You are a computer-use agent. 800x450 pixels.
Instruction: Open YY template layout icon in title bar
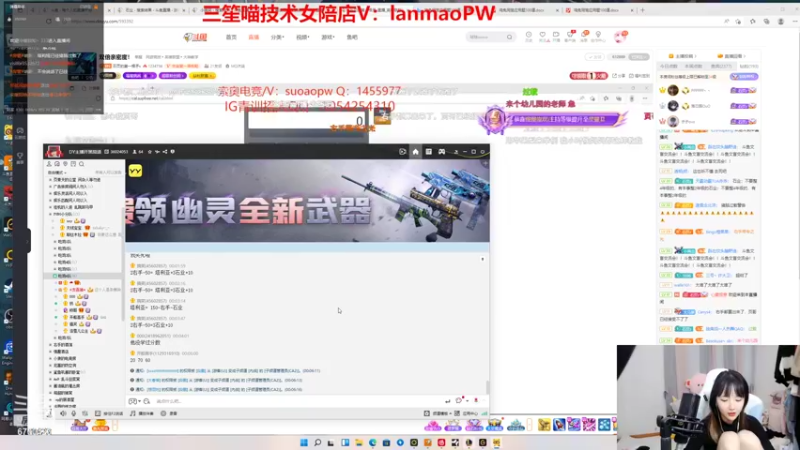click(x=429, y=152)
